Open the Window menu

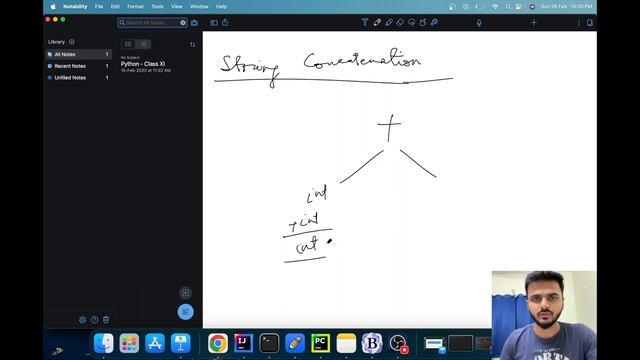click(x=199, y=7)
